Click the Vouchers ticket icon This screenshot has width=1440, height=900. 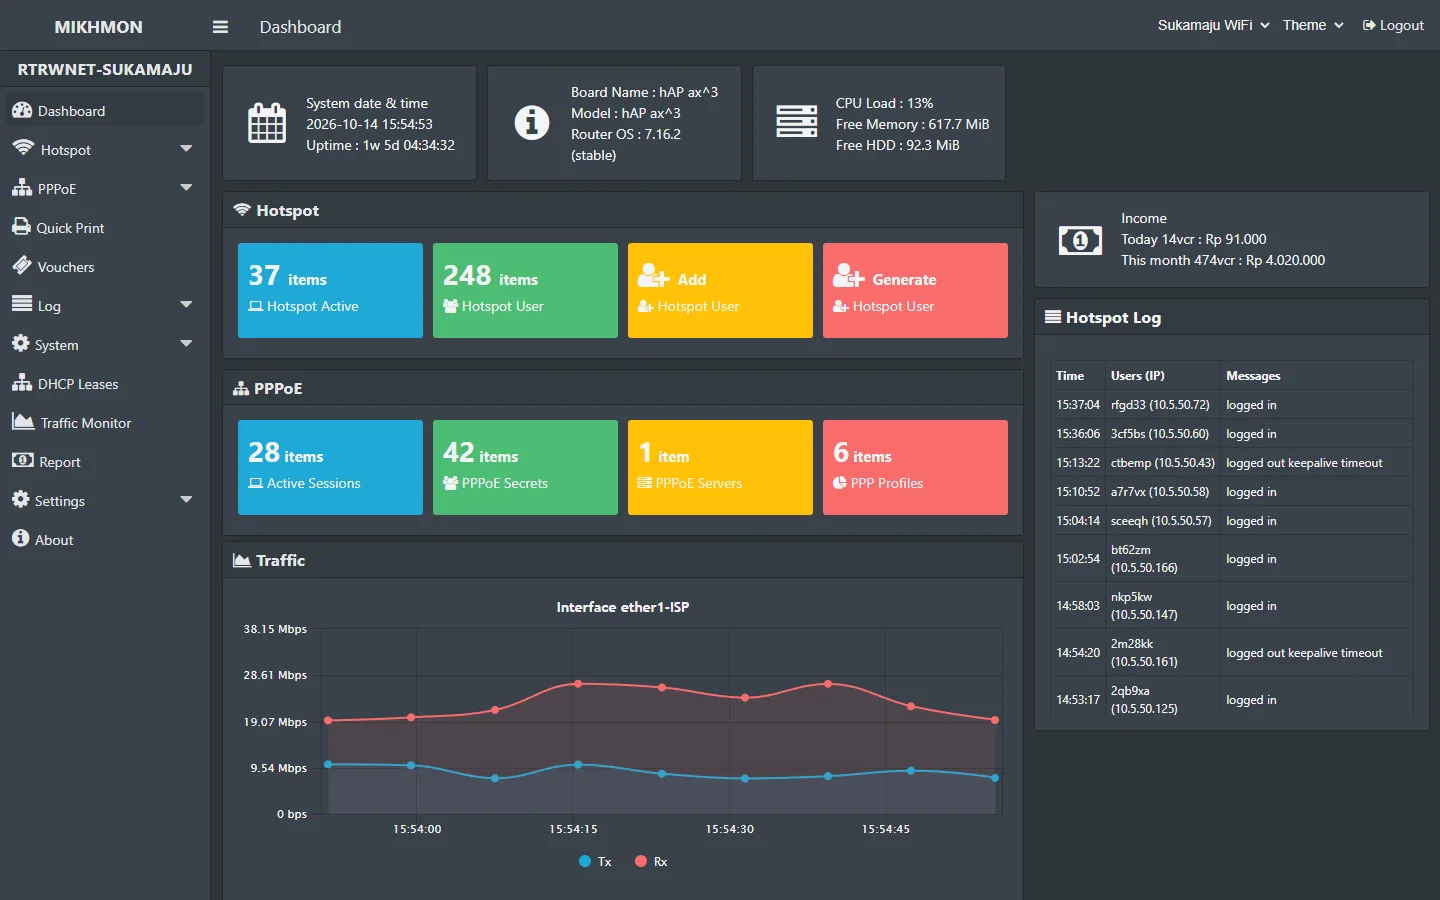(22, 266)
